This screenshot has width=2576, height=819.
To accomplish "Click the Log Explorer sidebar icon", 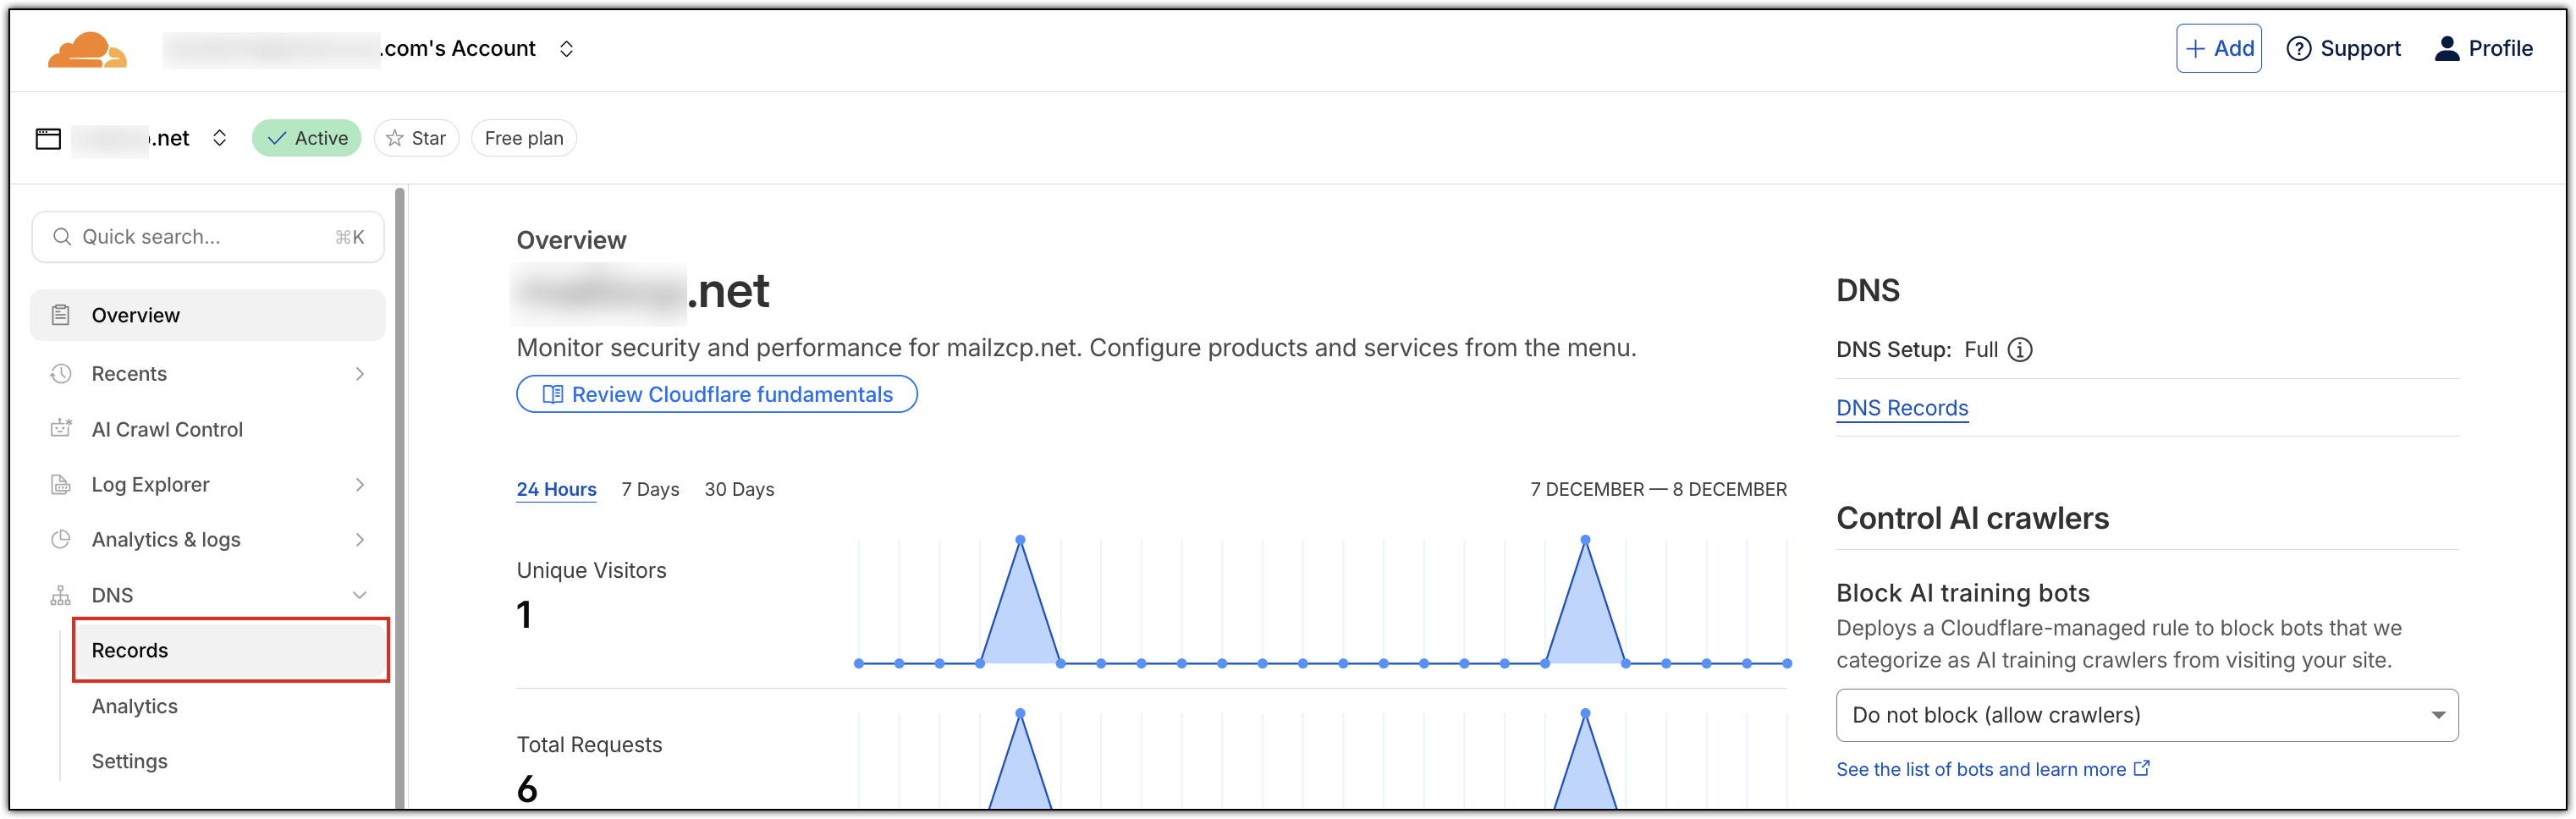I will [x=61, y=485].
